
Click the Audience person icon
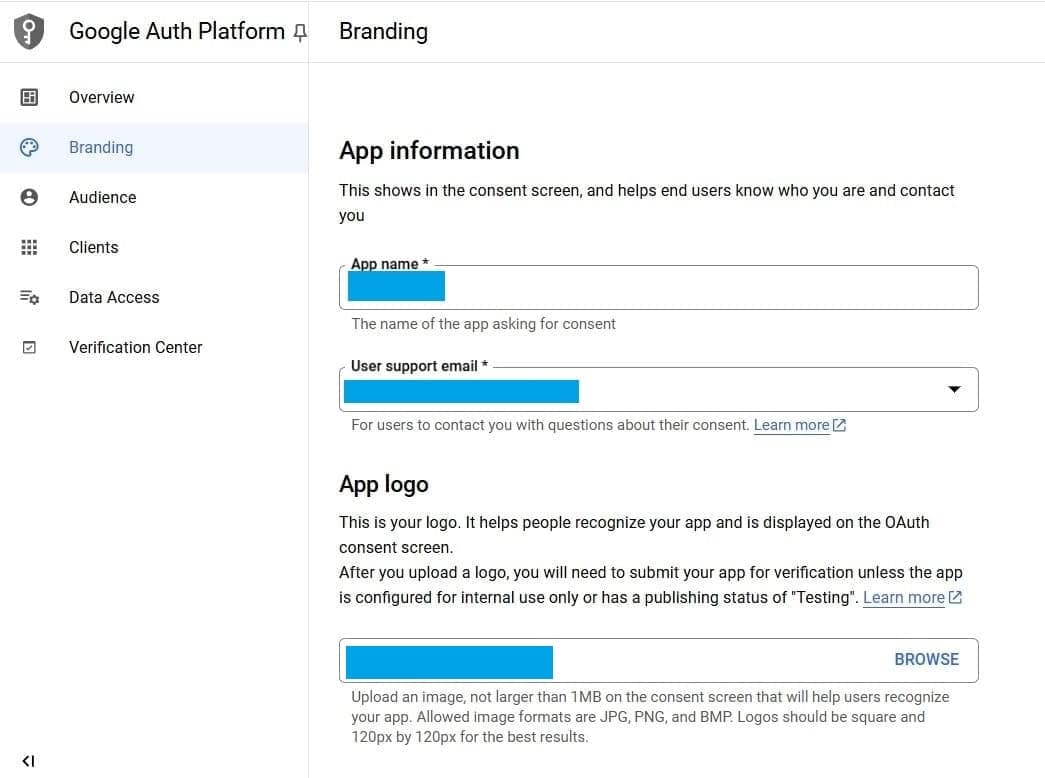pos(31,197)
